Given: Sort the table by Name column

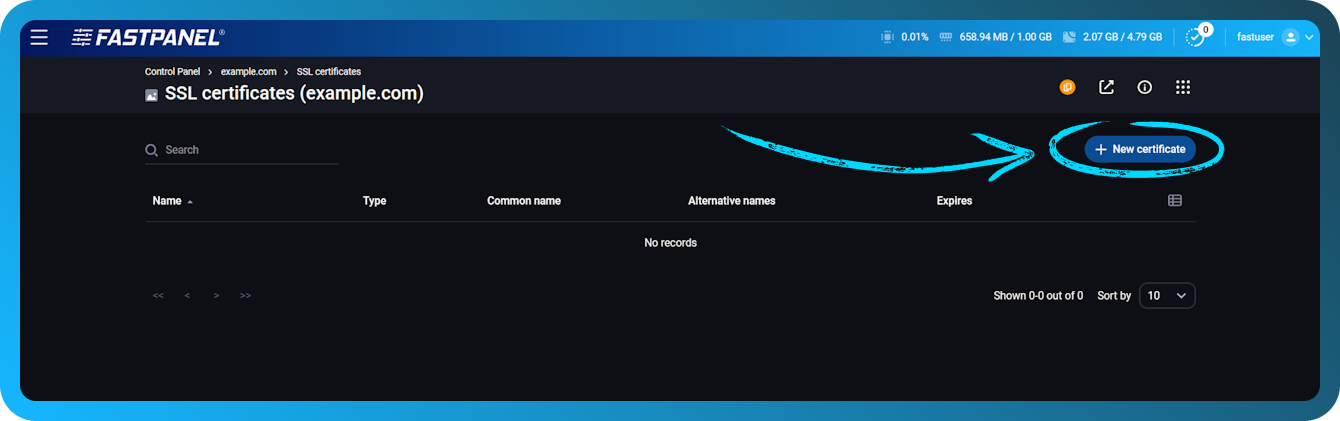Looking at the screenshot, I should click(x=167, y=200).
